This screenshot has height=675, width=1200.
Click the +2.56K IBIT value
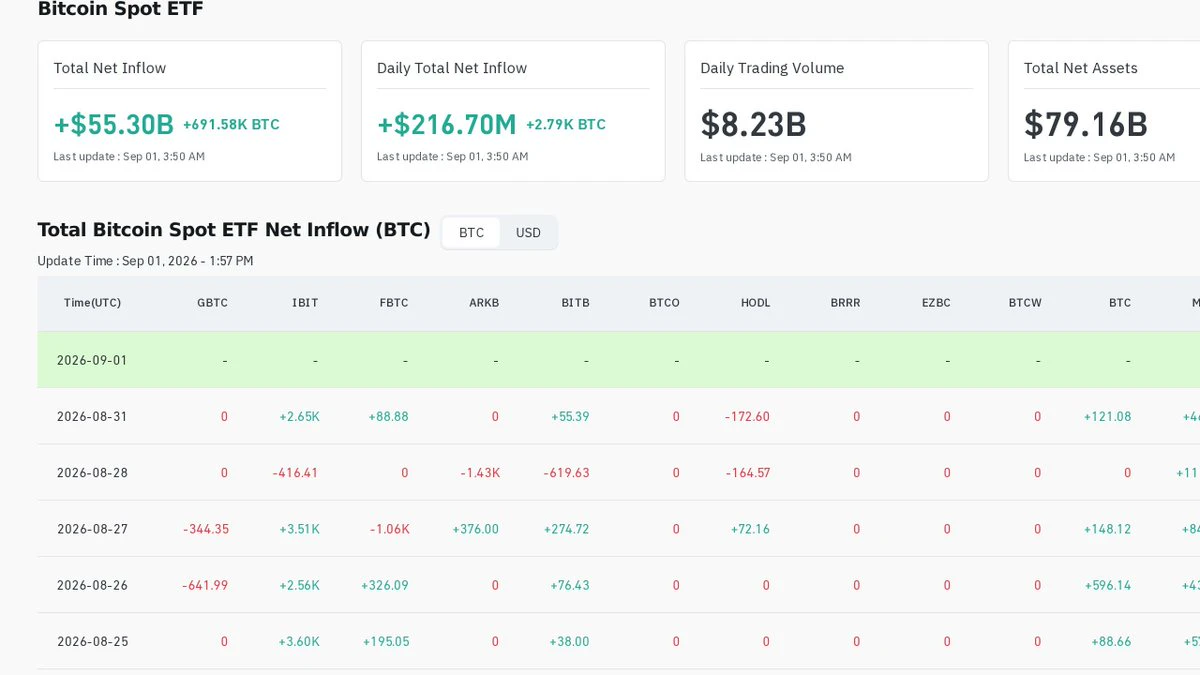point(299,585)
